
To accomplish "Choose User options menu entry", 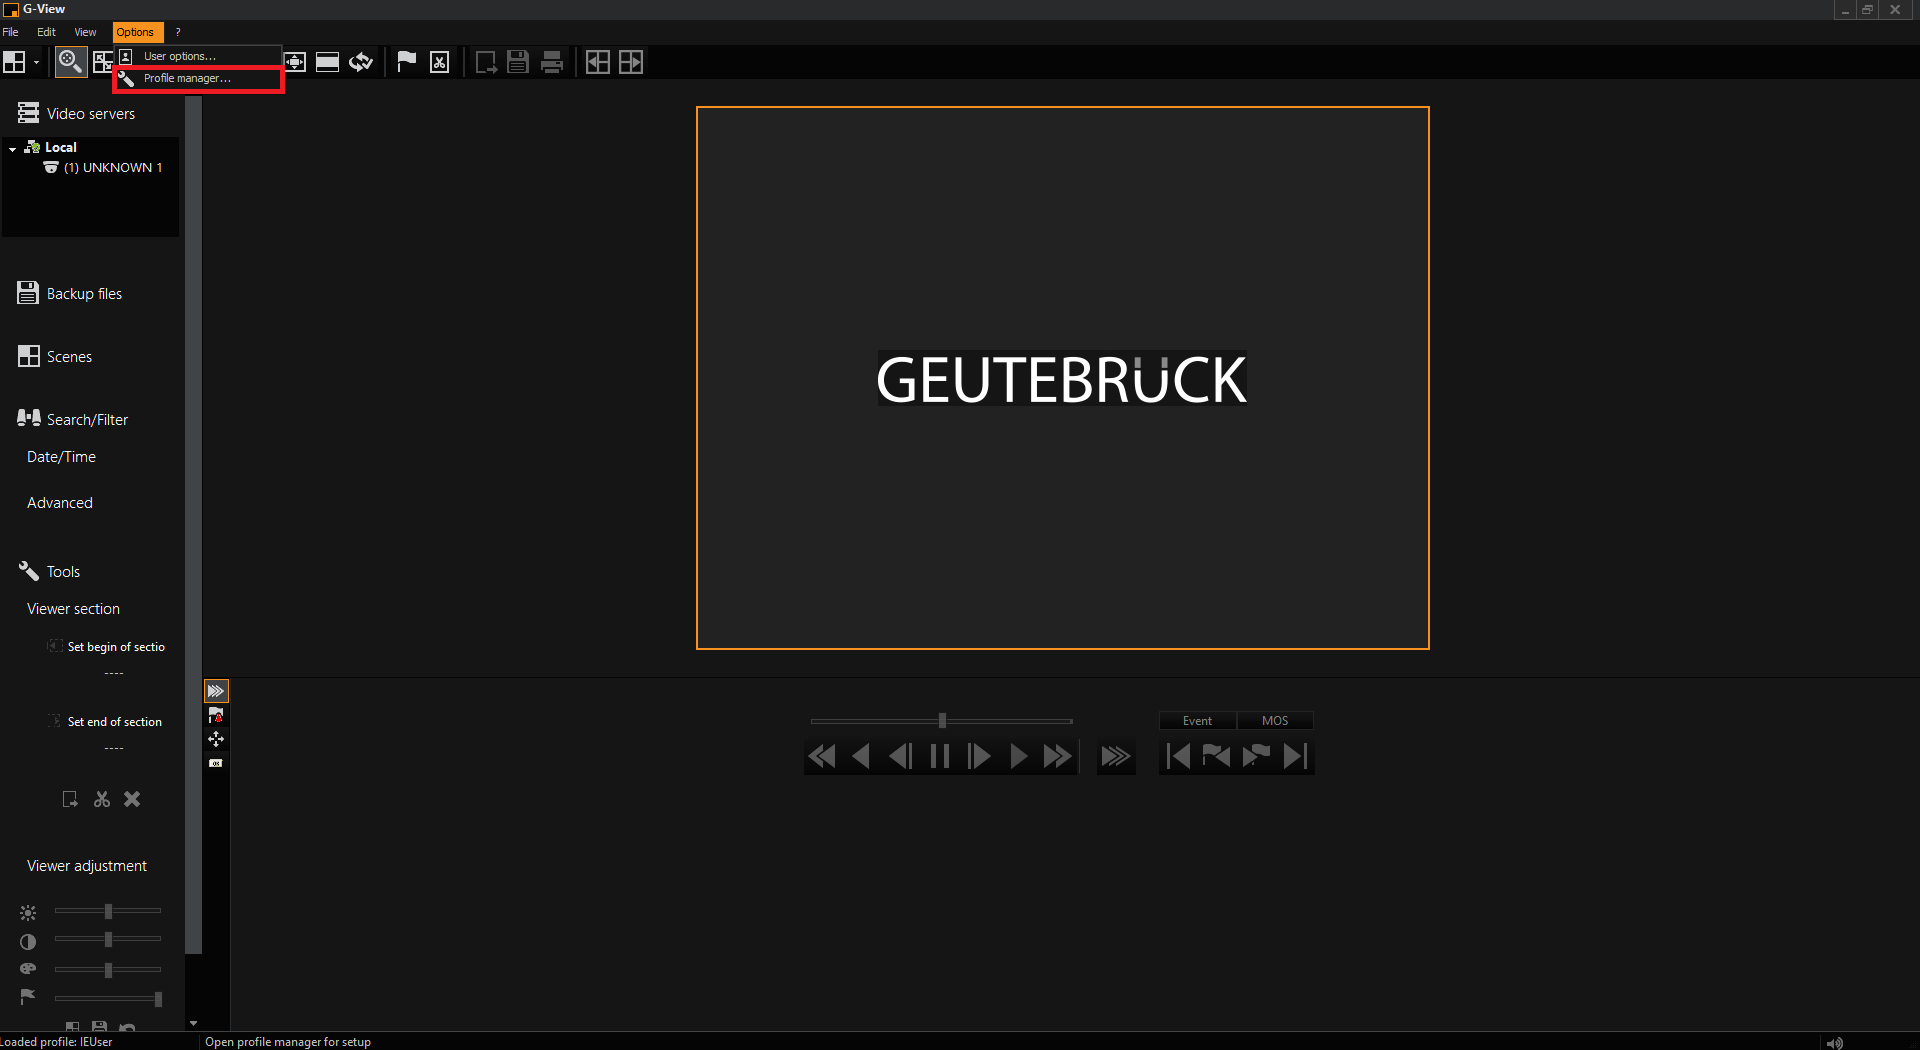I will (180, 56).
